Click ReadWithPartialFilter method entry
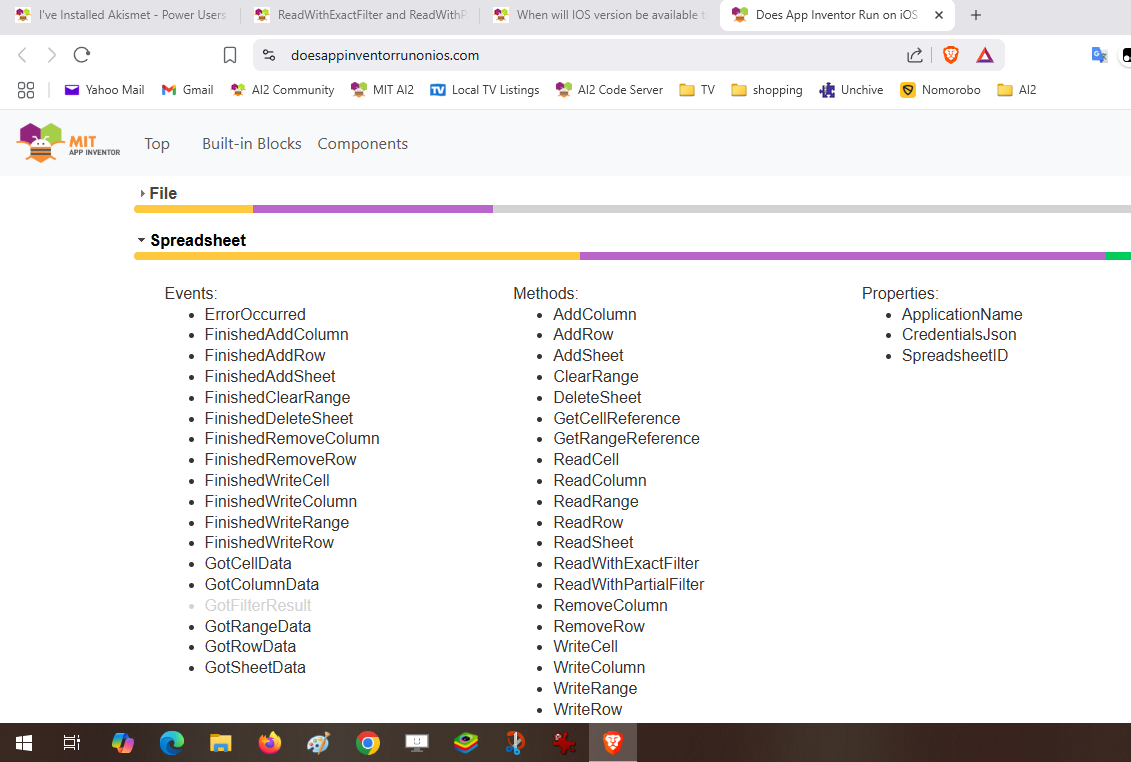Image resolution: width=1131 pixels, height=762 pixels. point(629,584)
